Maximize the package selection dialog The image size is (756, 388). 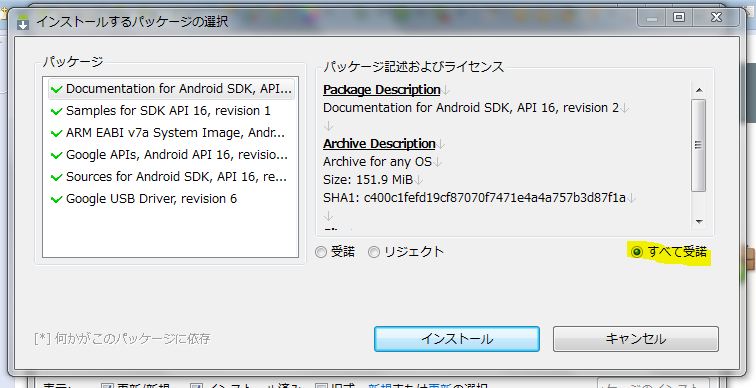coord(679,17)
